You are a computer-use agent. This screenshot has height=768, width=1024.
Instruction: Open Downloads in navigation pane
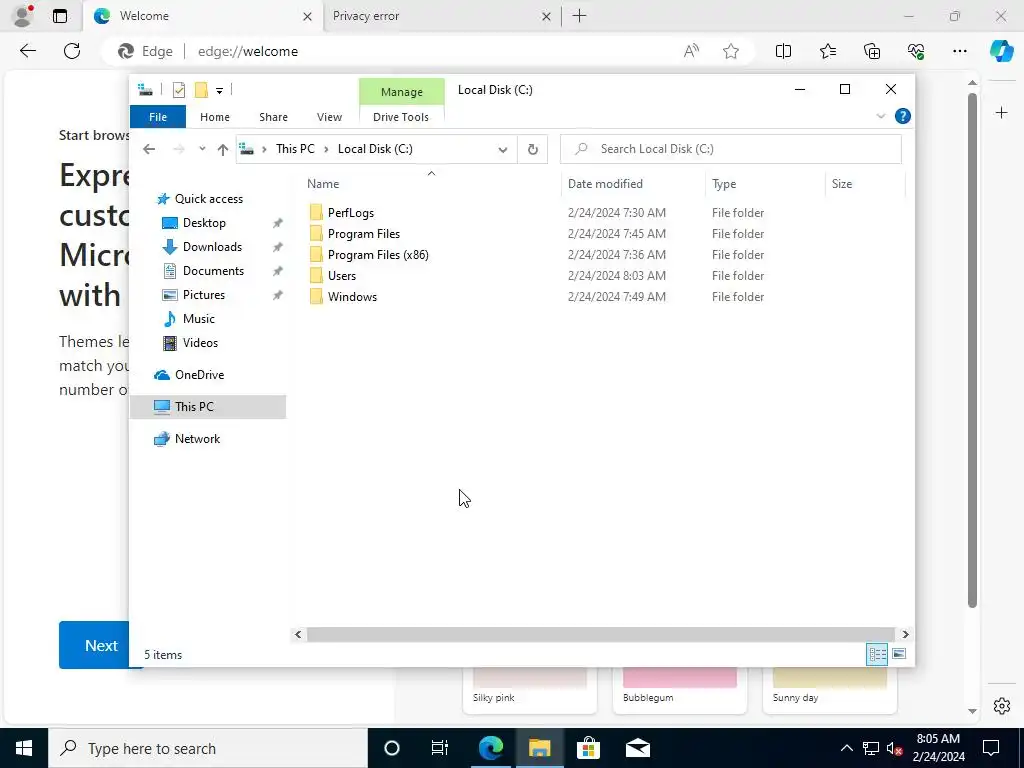pyautogui.click(x=212, y=247)
